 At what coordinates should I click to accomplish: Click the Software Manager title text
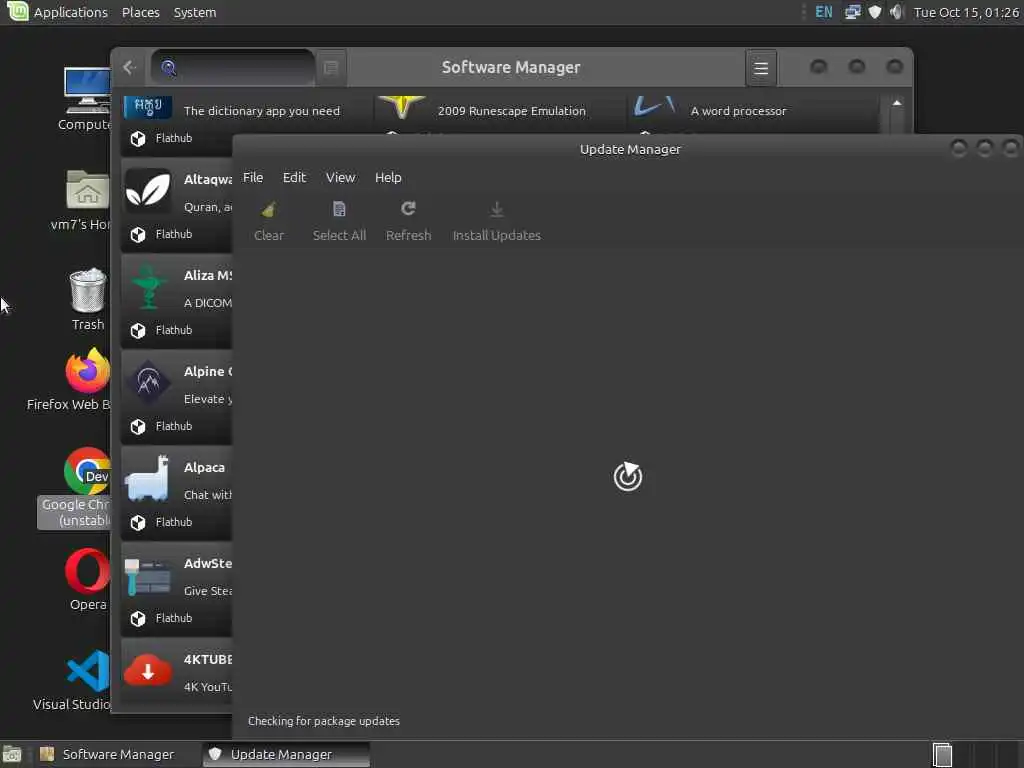click(x=511, y=67)
